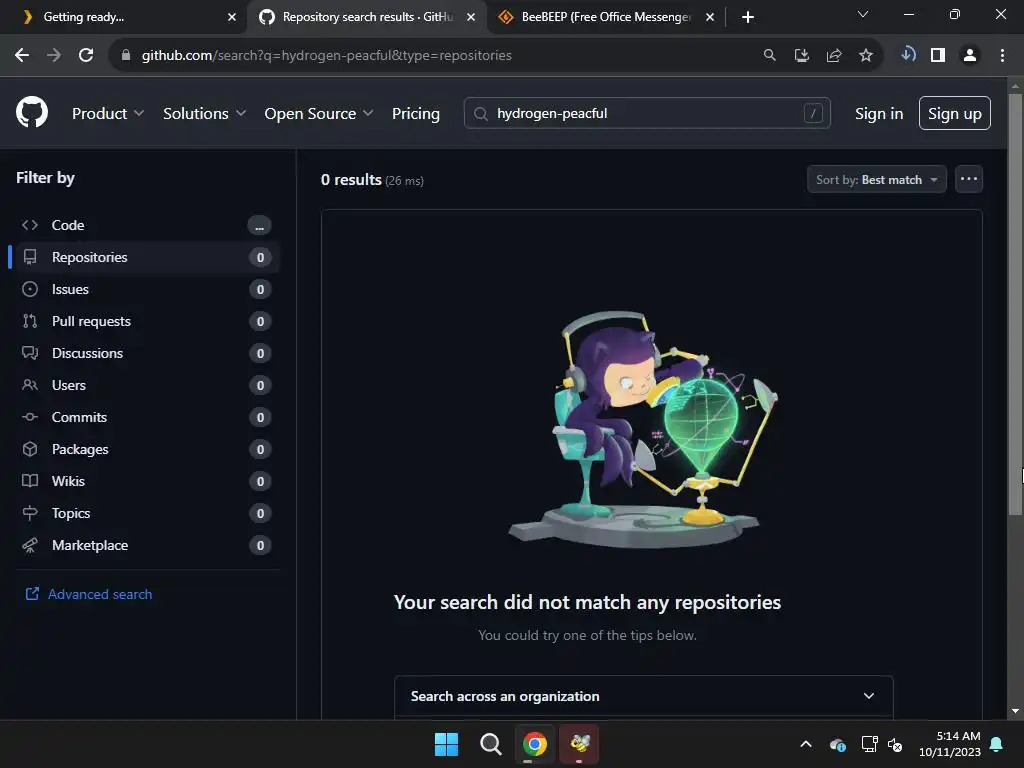Show hidden system tray icons

tap(806, 744)
